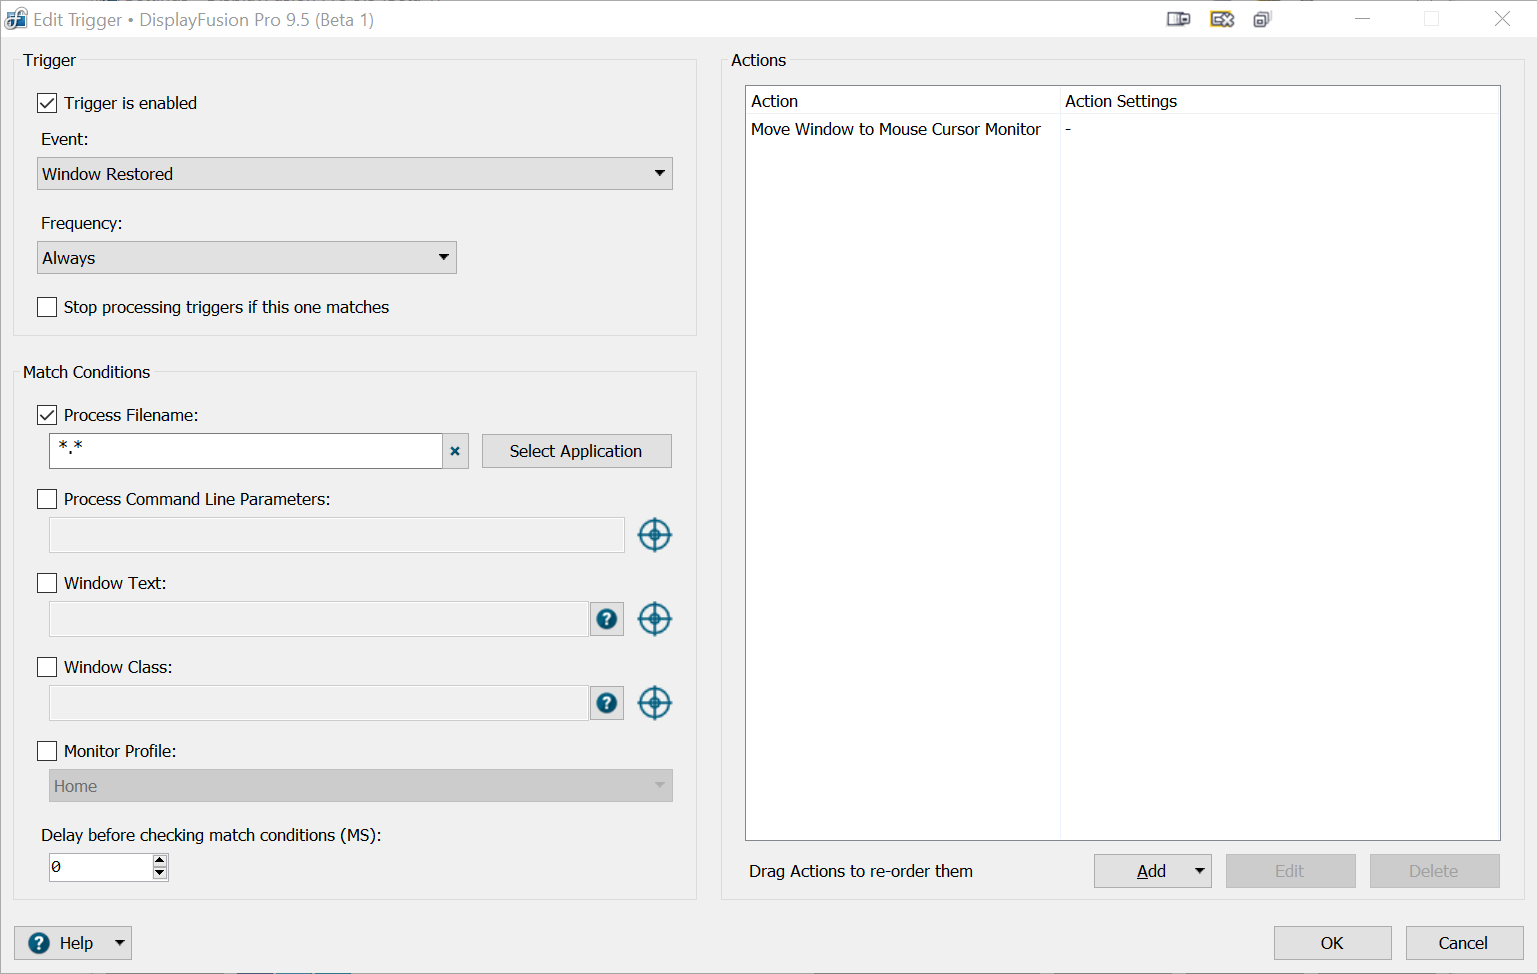Open the Add button dropdown arrow

point(1199,871)
